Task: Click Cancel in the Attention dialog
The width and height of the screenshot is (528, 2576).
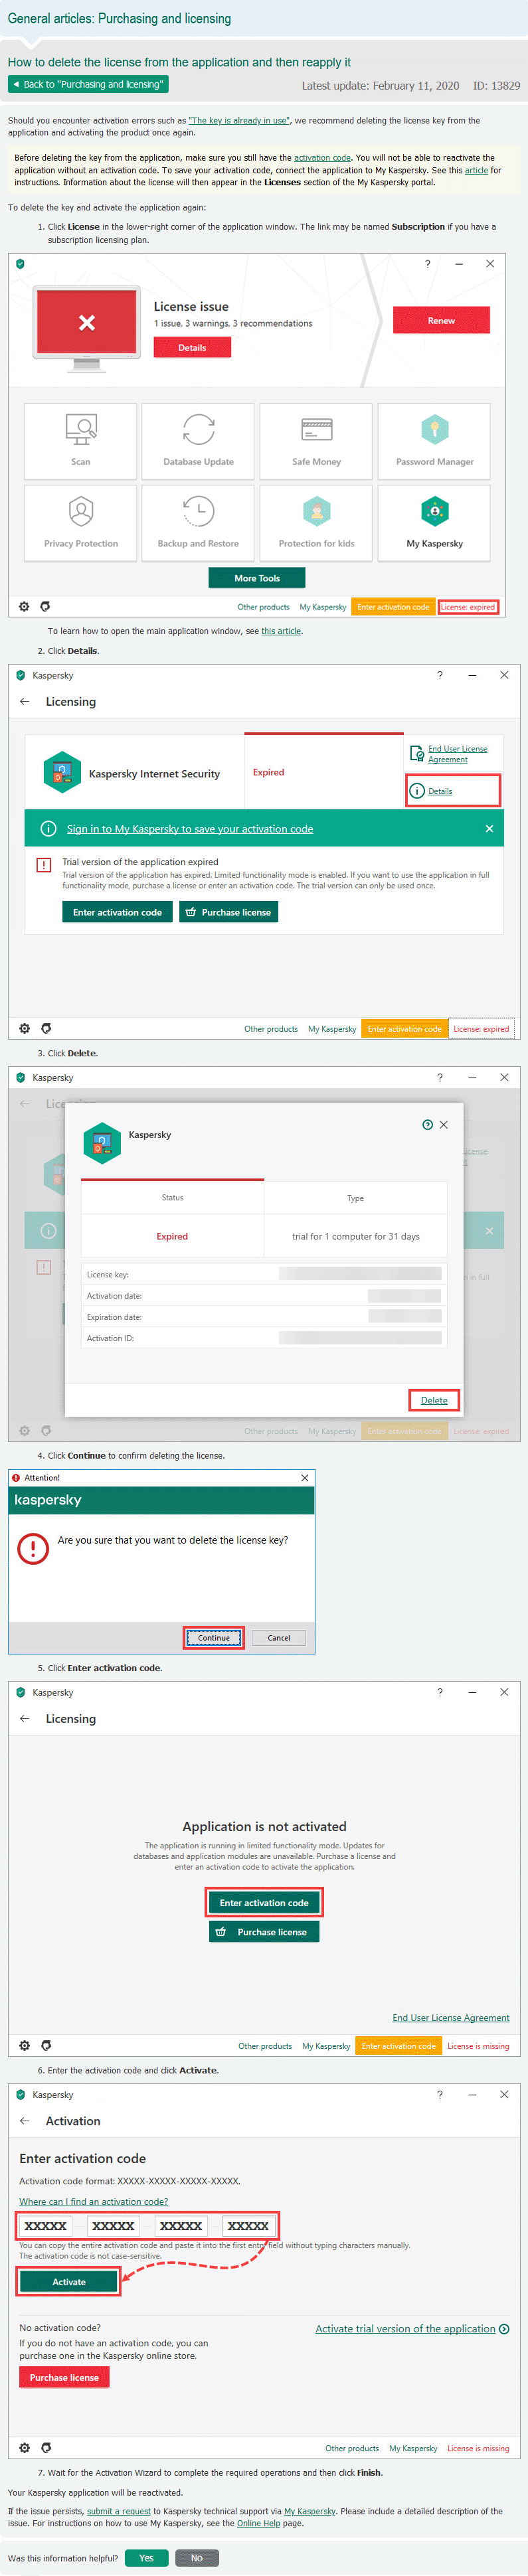Action: coord(279,1638)
